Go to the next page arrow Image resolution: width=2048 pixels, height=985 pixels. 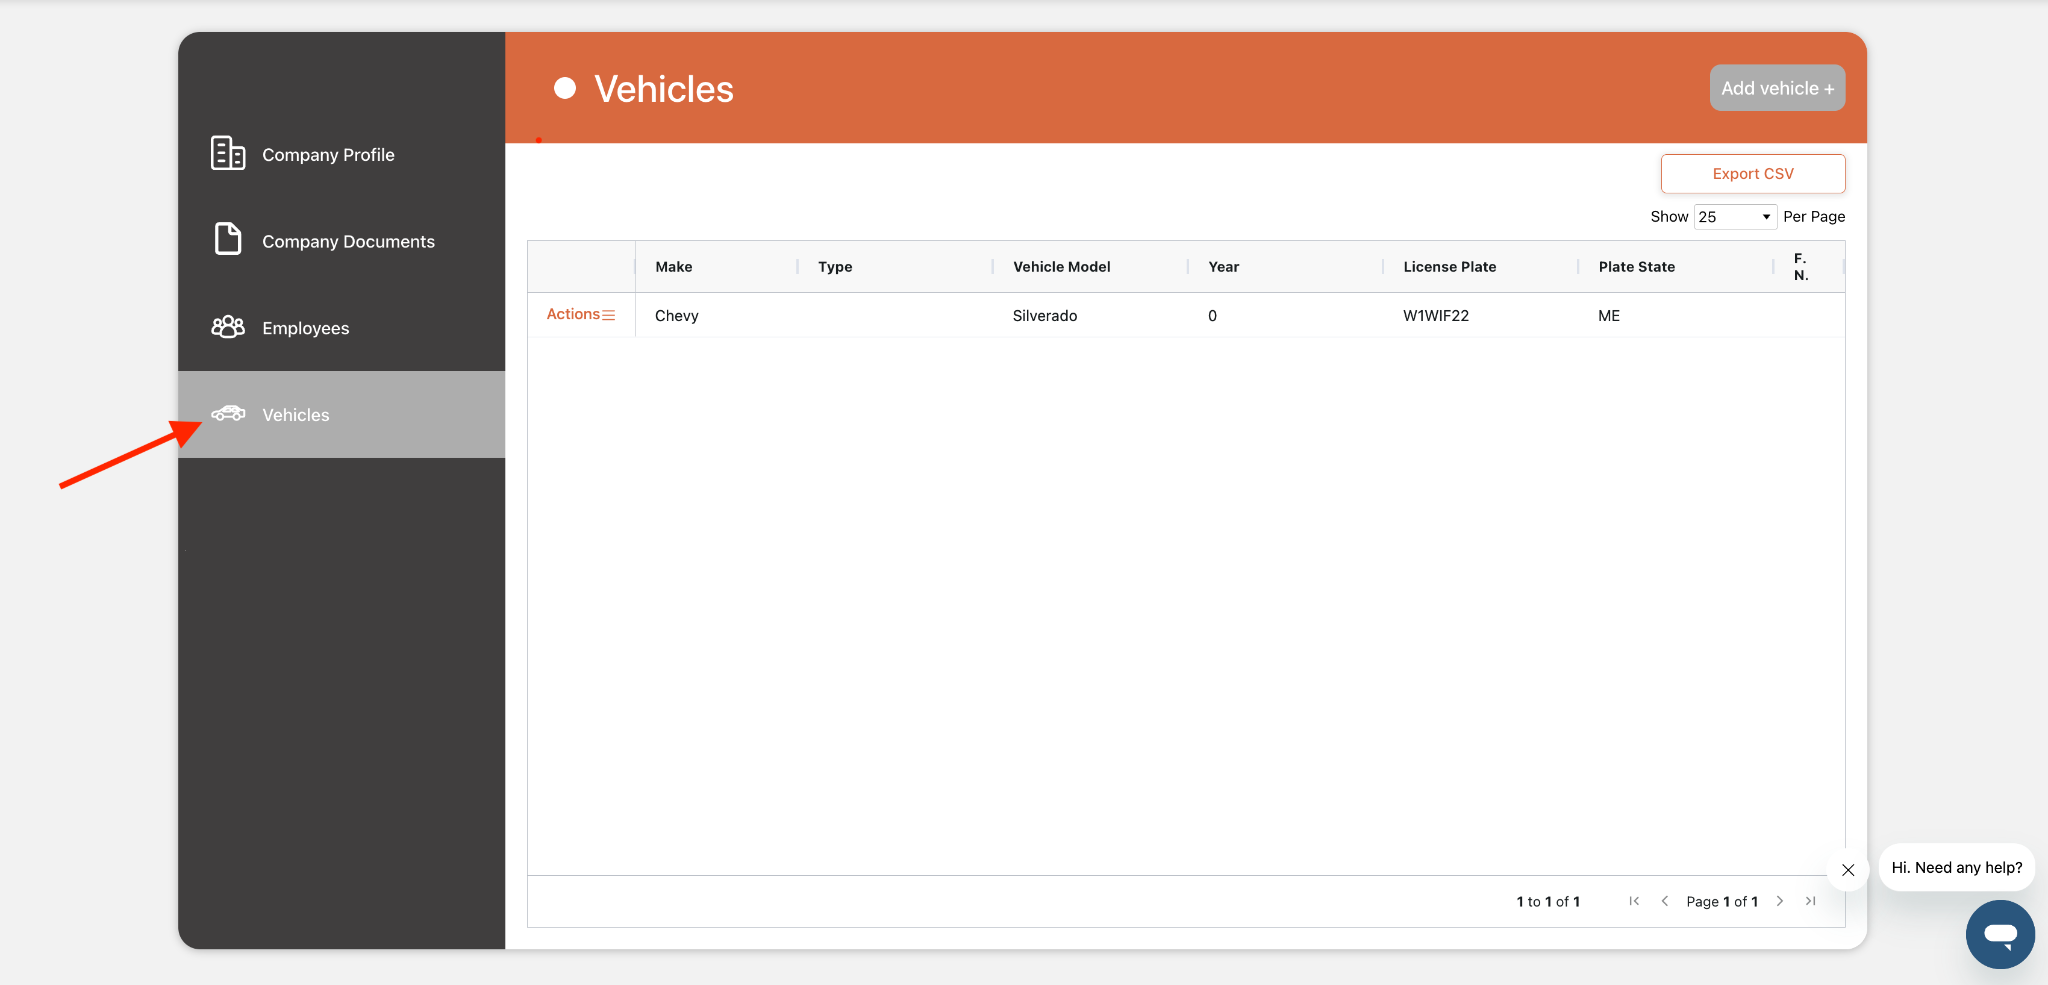click(x=1780, y=901)
